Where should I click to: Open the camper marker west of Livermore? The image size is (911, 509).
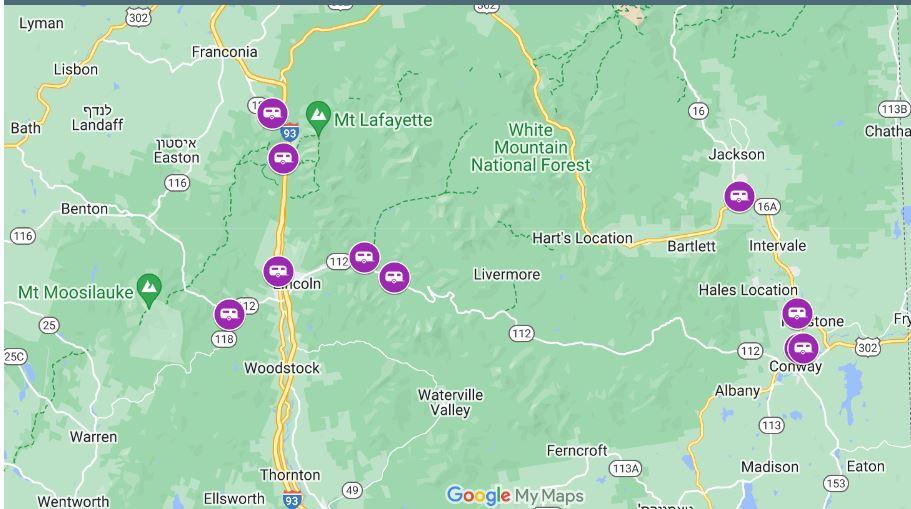394,278
